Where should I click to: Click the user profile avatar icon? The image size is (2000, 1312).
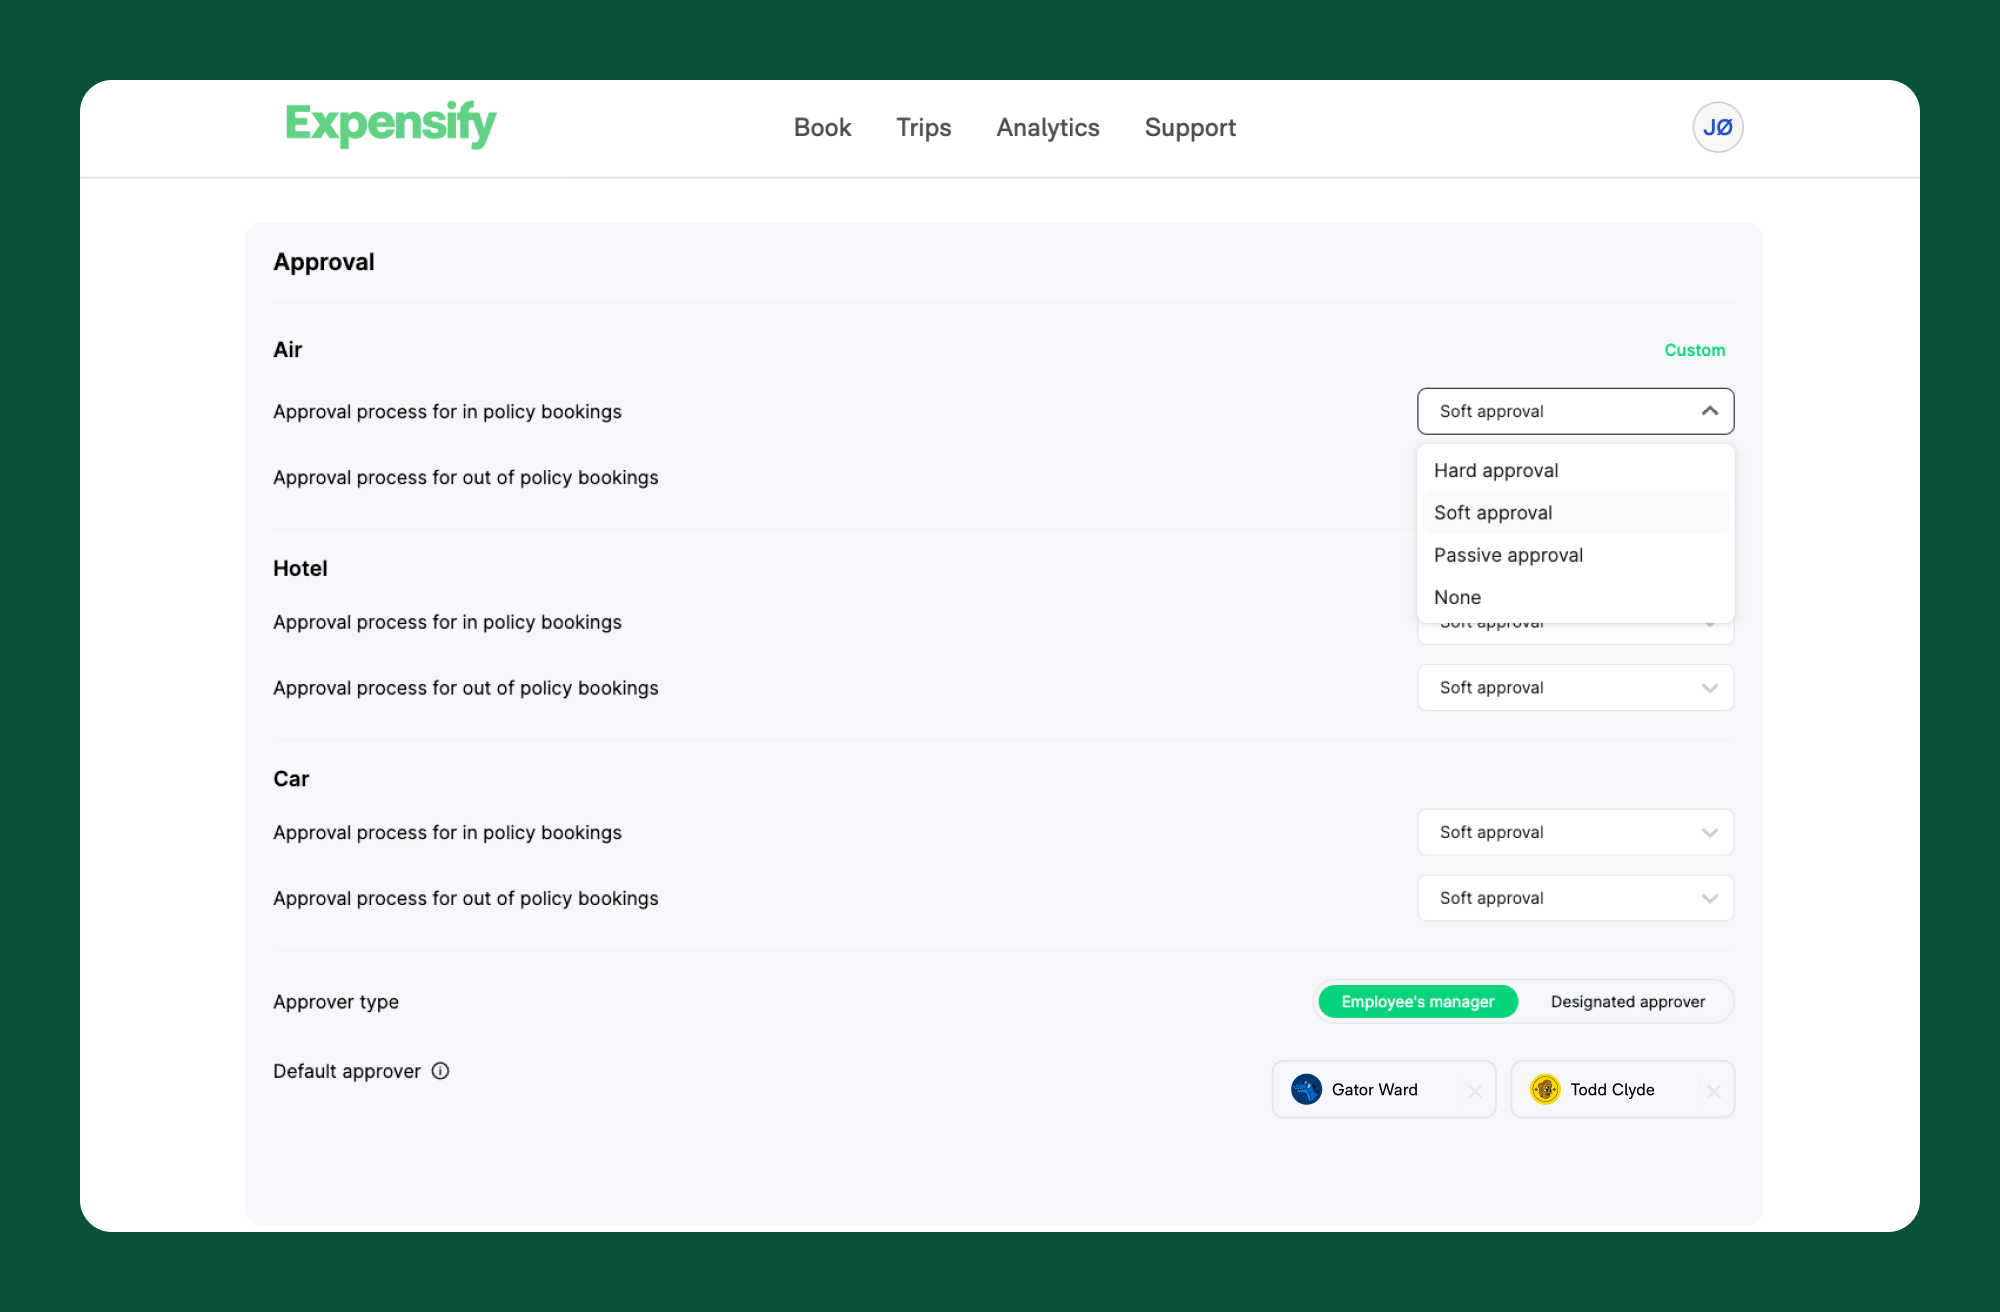click(x=1716, y=127)
